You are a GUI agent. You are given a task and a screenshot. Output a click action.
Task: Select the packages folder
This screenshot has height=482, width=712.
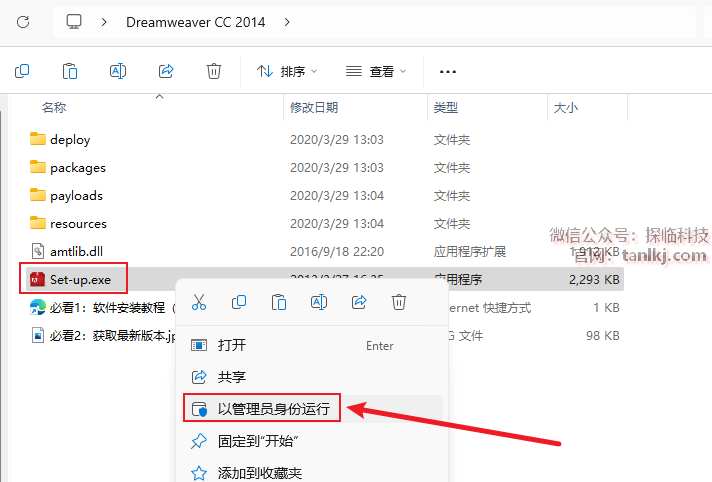78,168
